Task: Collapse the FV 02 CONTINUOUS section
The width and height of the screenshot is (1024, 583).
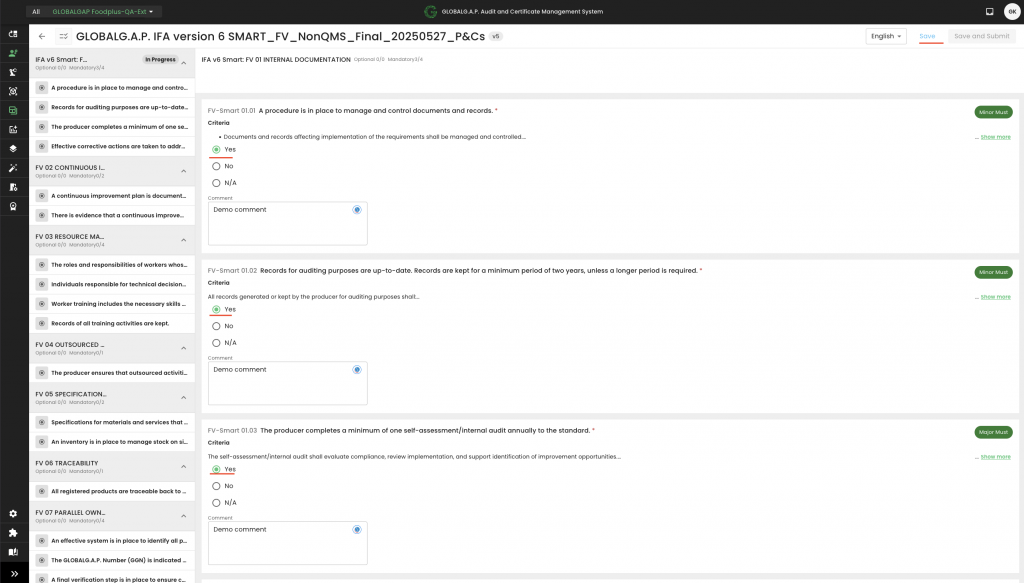Action: [x=184, y=171]
